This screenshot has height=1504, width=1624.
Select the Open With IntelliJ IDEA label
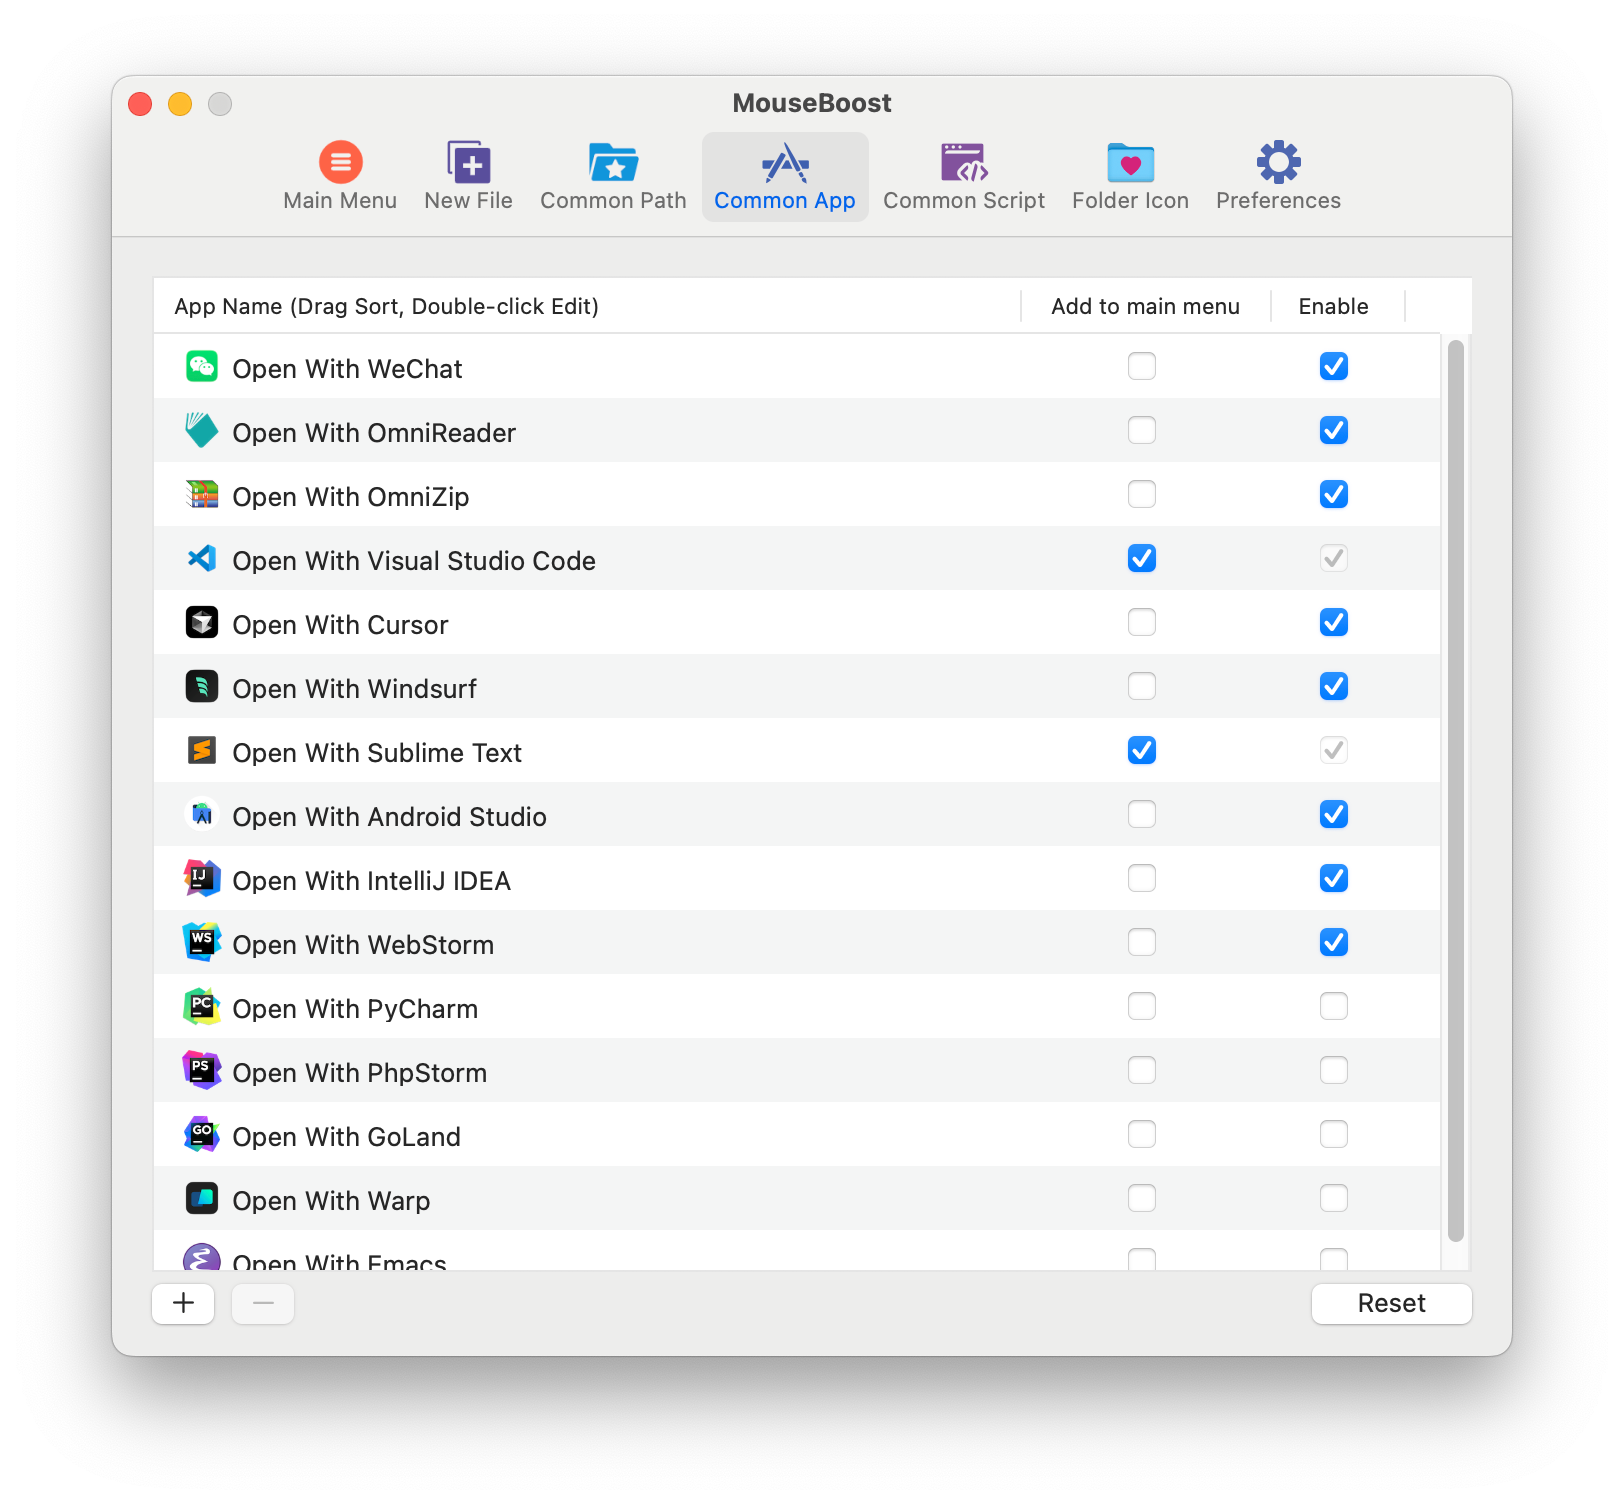tap(372, 881)
